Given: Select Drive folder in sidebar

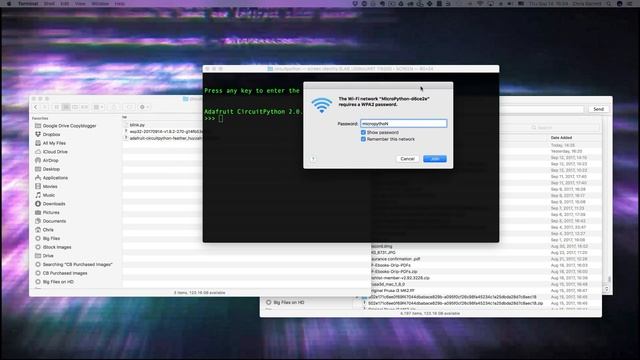Looking at the screenshot, I should click(44, 256).
